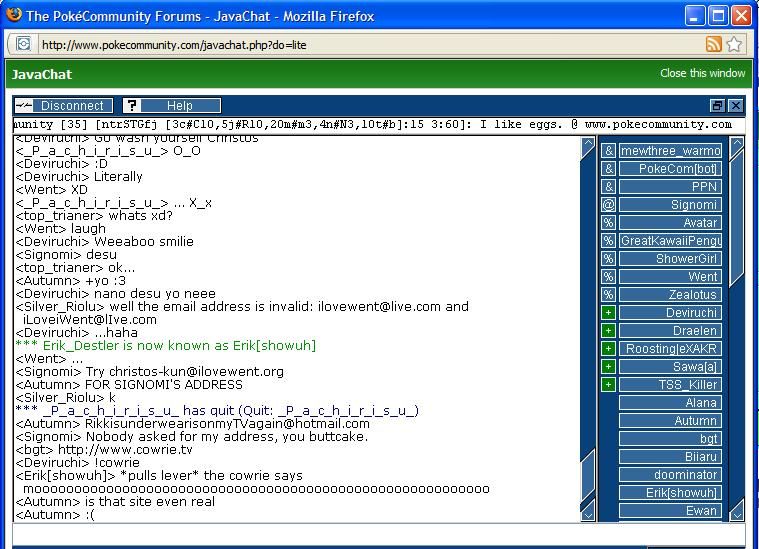Viewport: 759px width, 549px height.
Task: Maximize the Firefox window
Action: coord(718,15)
